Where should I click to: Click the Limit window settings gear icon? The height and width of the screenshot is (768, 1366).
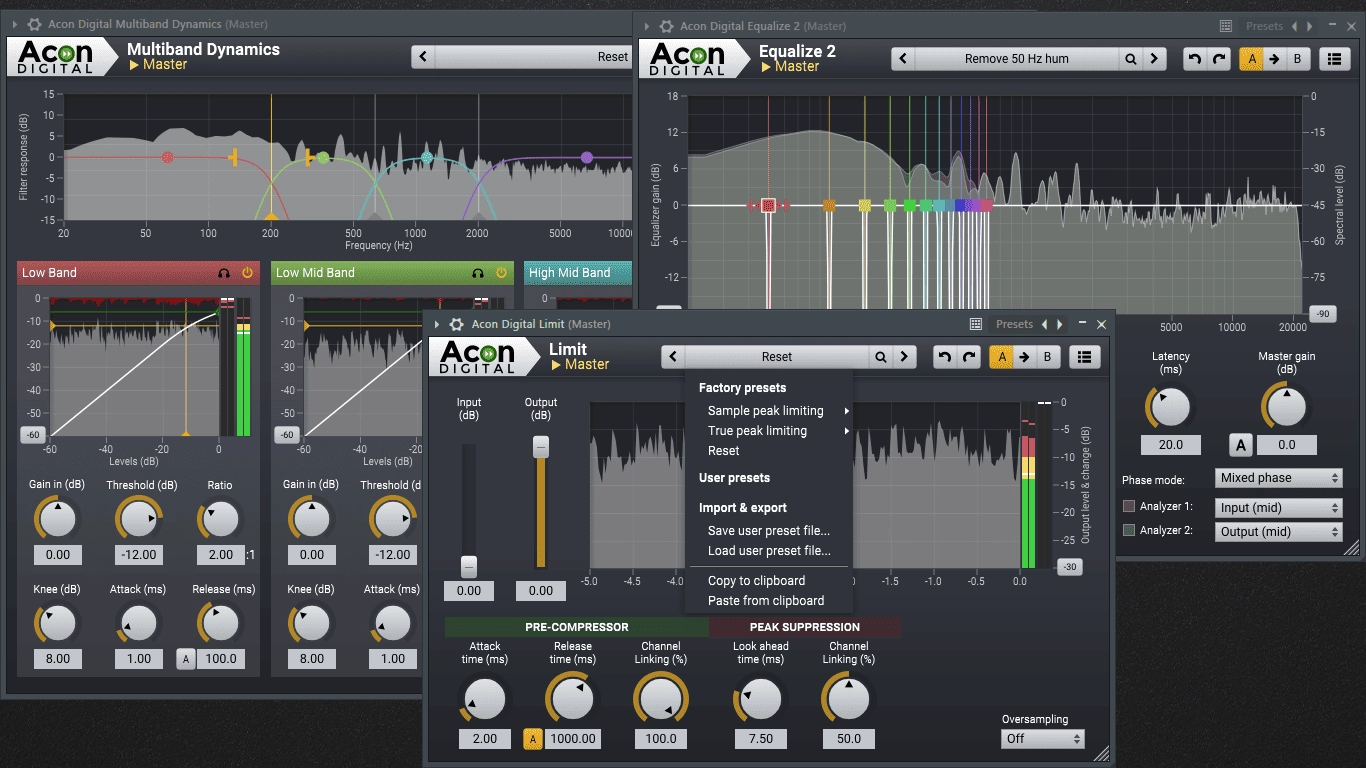pos(456,324)
